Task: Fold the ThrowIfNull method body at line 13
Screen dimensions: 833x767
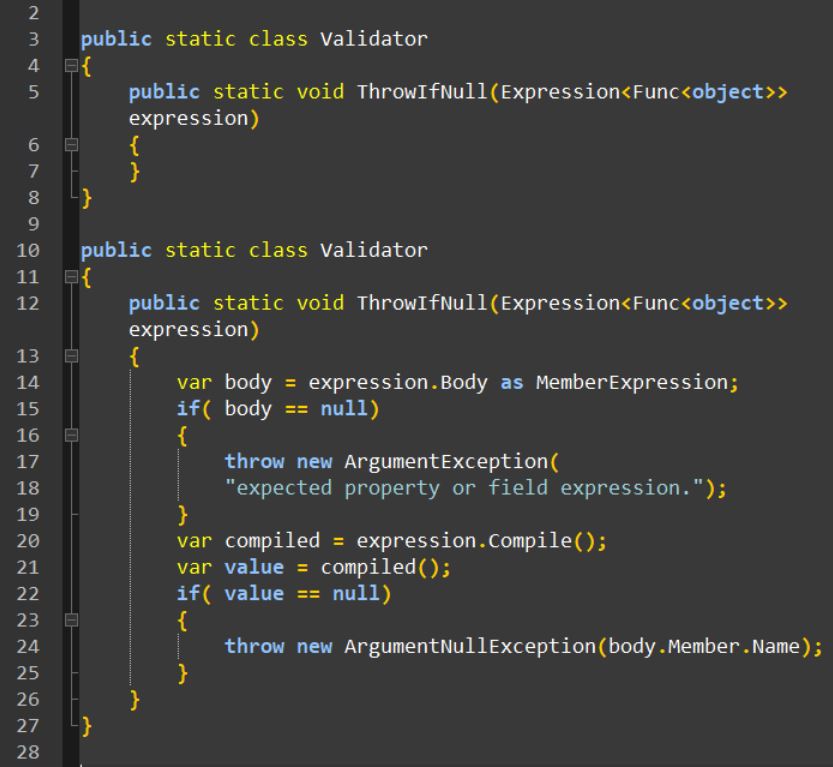Action: pyautogui.click(x=70, y=353)
